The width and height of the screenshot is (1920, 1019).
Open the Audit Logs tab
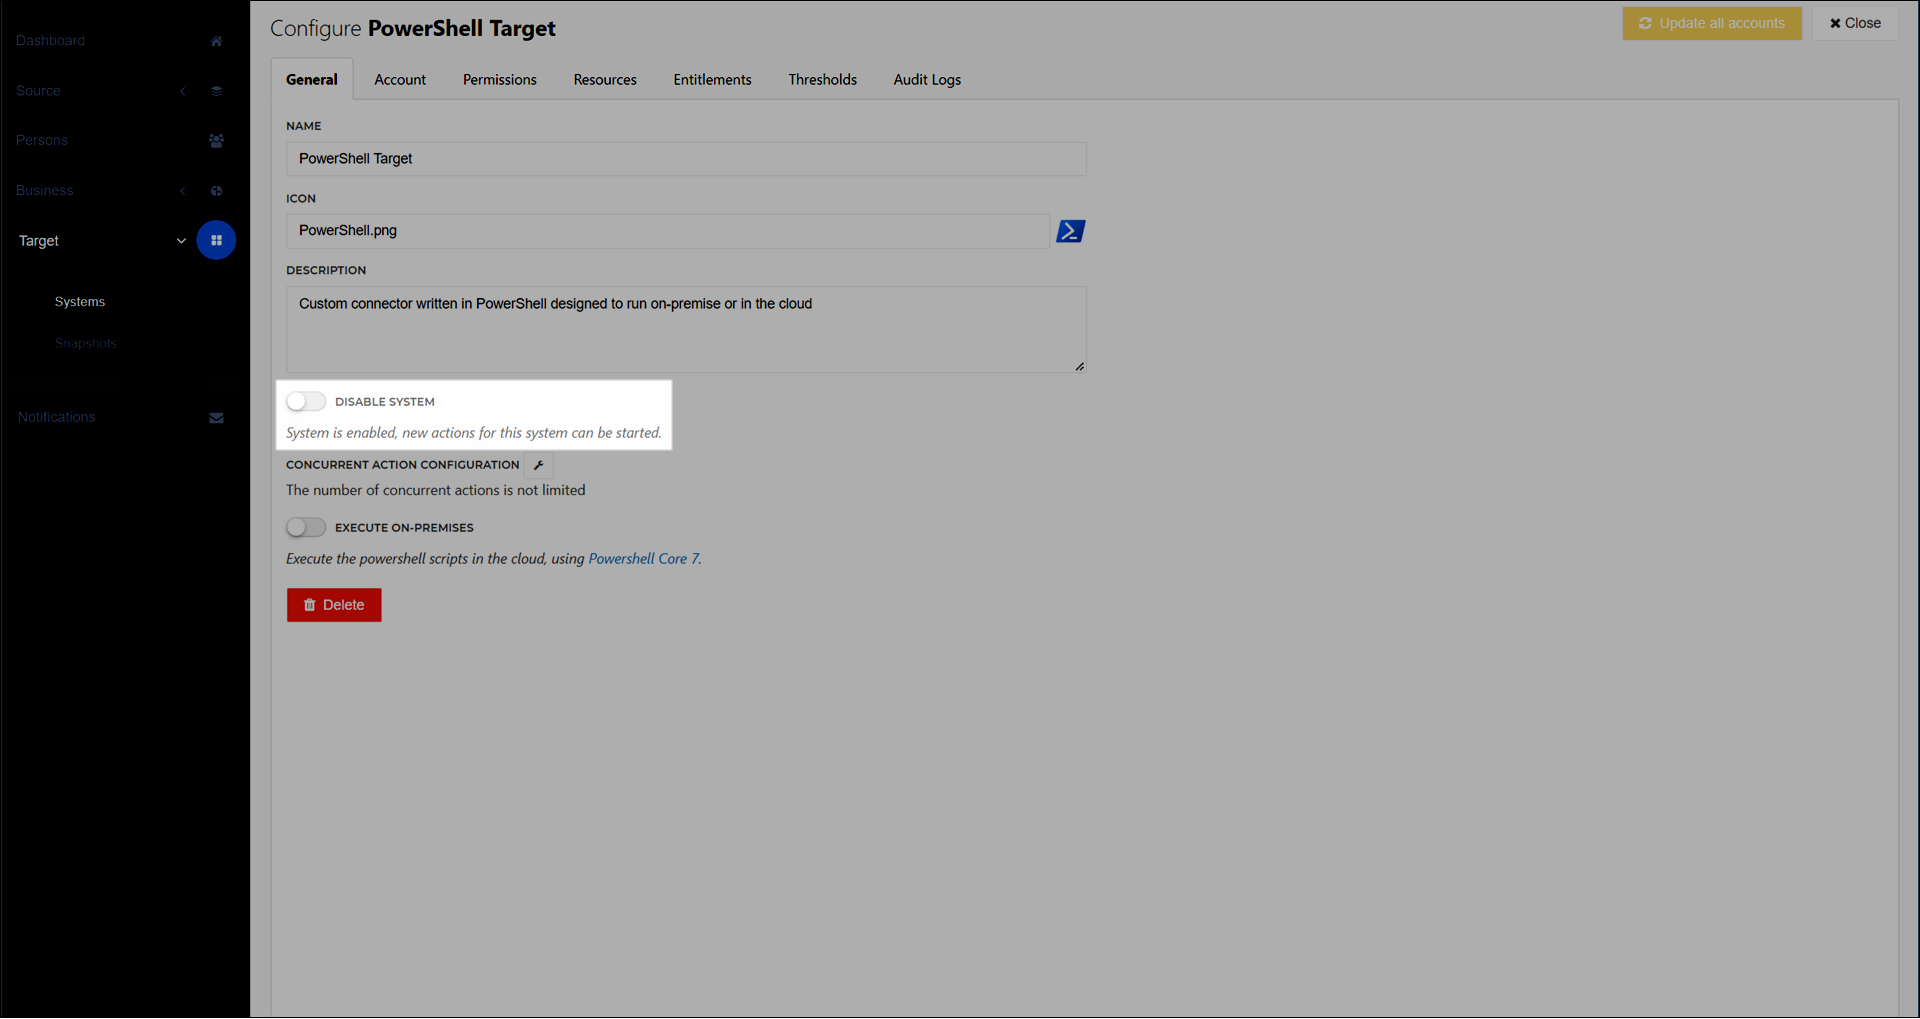pyautogui.click(x=927, y=79)
